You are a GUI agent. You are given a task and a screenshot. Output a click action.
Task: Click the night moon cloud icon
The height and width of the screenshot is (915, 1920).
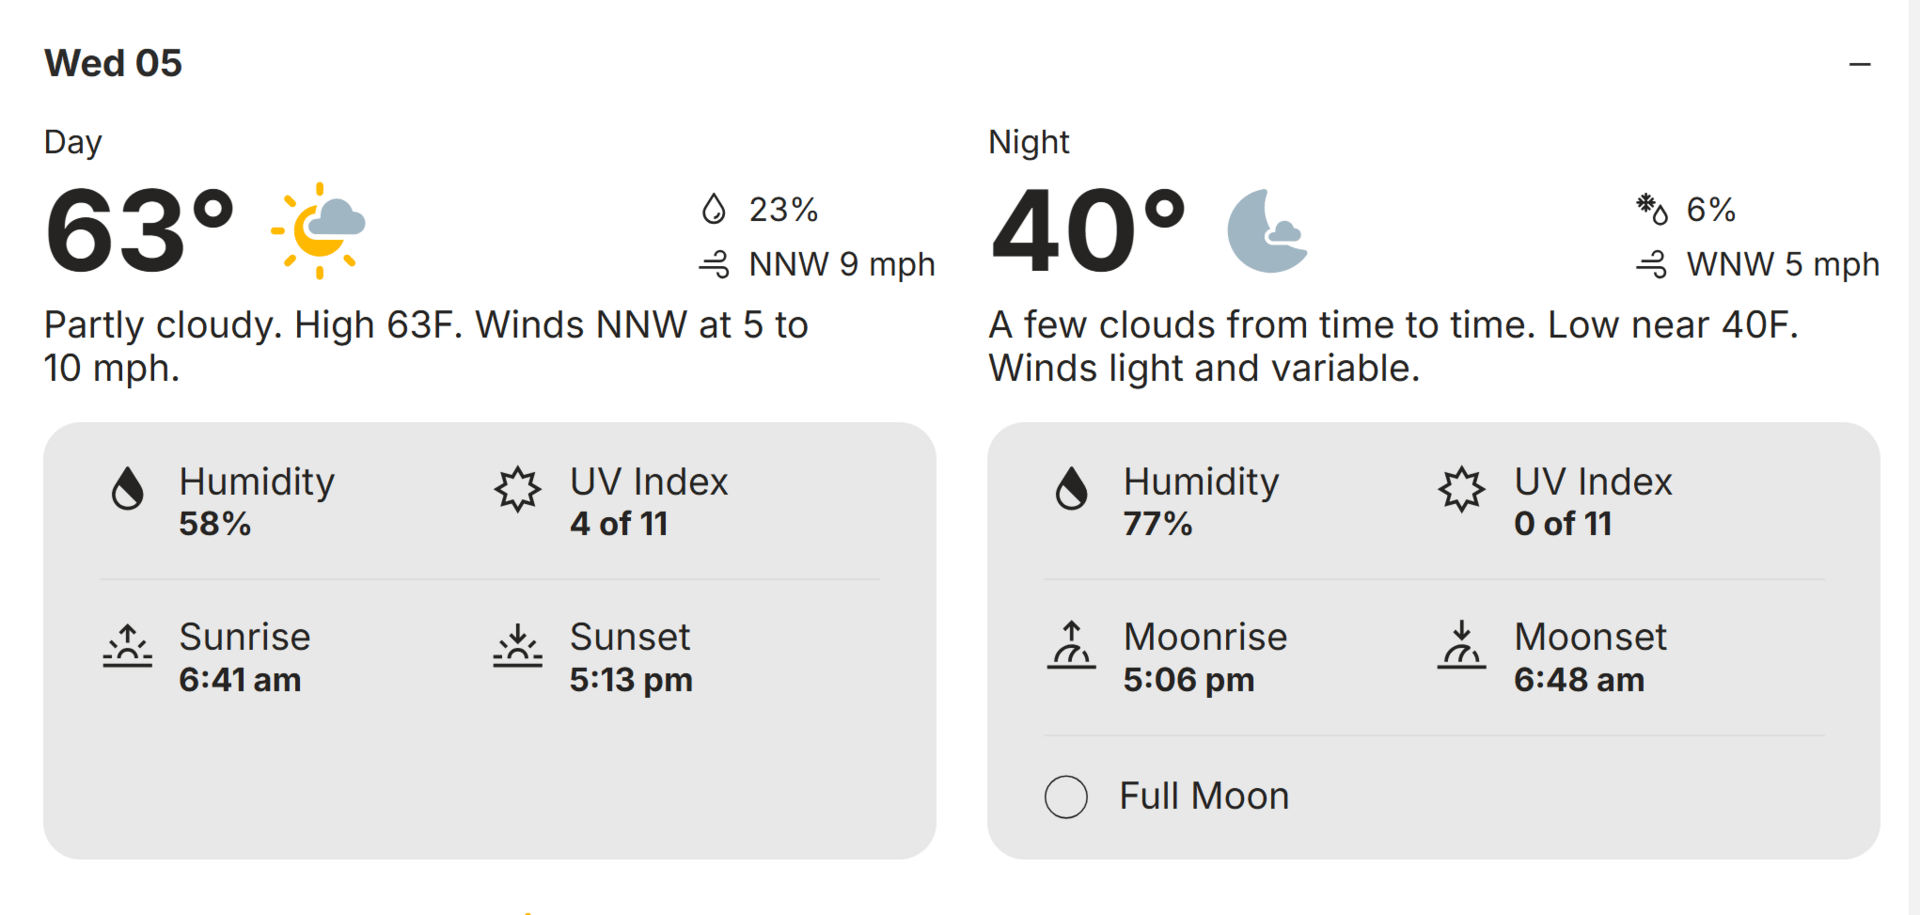pos(1267,230)
